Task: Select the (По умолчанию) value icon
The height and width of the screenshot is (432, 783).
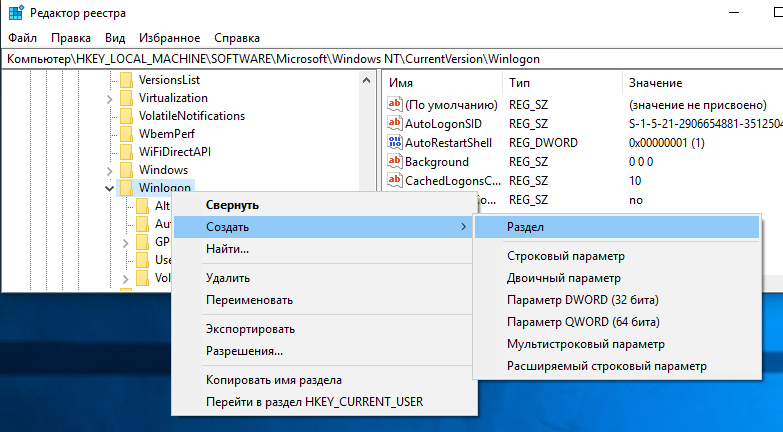Action: pyautogui.click(x=394, y=105)
